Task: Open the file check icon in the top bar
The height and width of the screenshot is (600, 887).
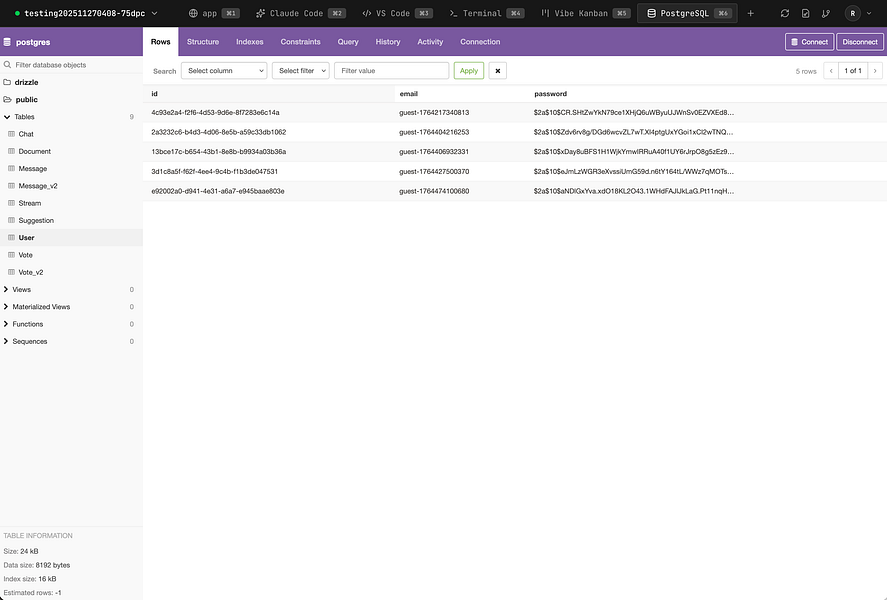Action: [806, 13]
